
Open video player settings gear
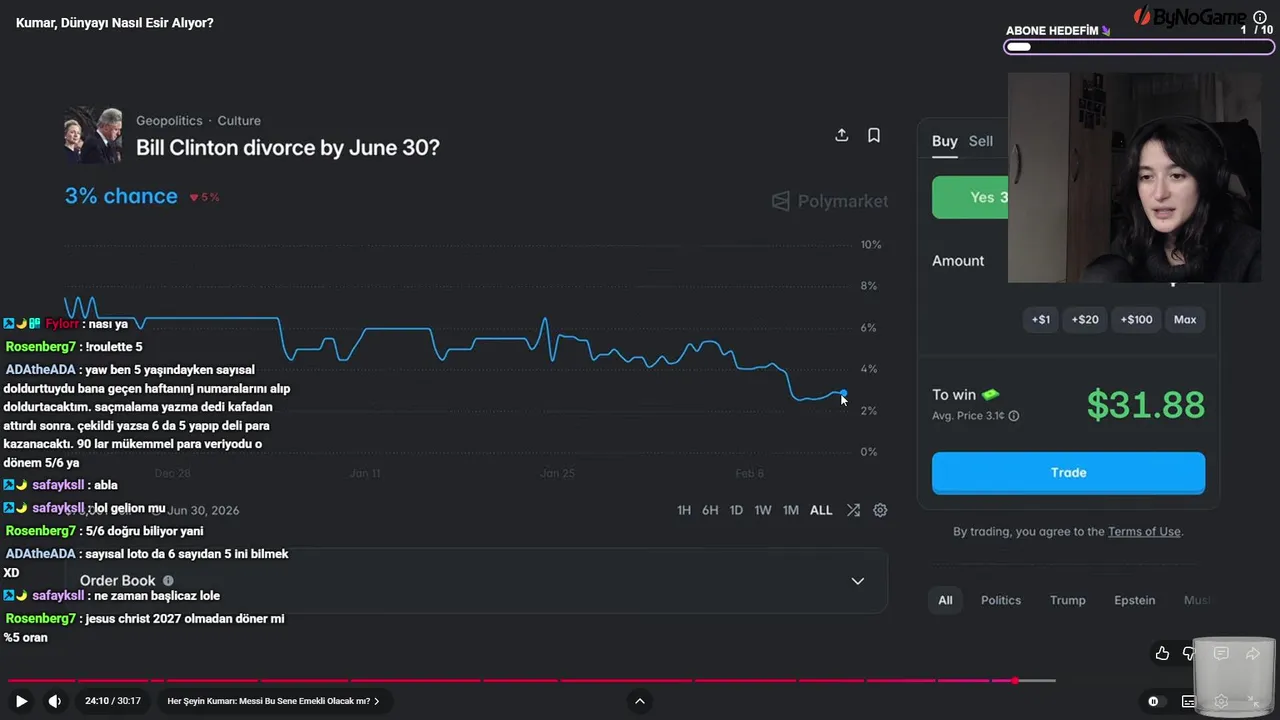click(1221, 701)
